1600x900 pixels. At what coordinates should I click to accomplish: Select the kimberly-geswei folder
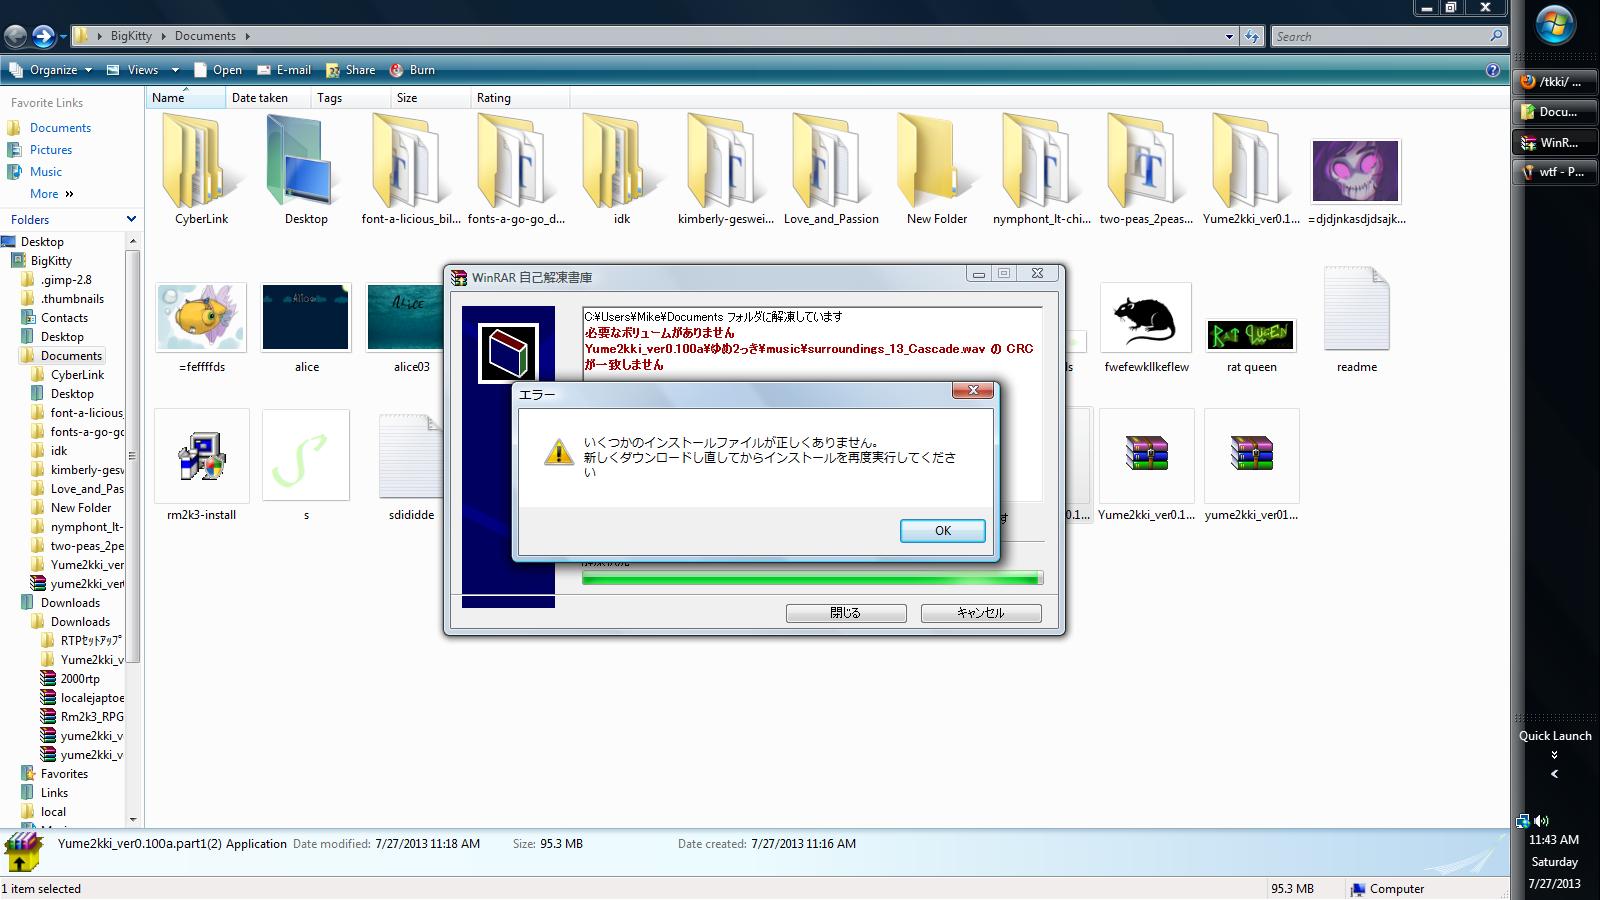pos(726,159)
